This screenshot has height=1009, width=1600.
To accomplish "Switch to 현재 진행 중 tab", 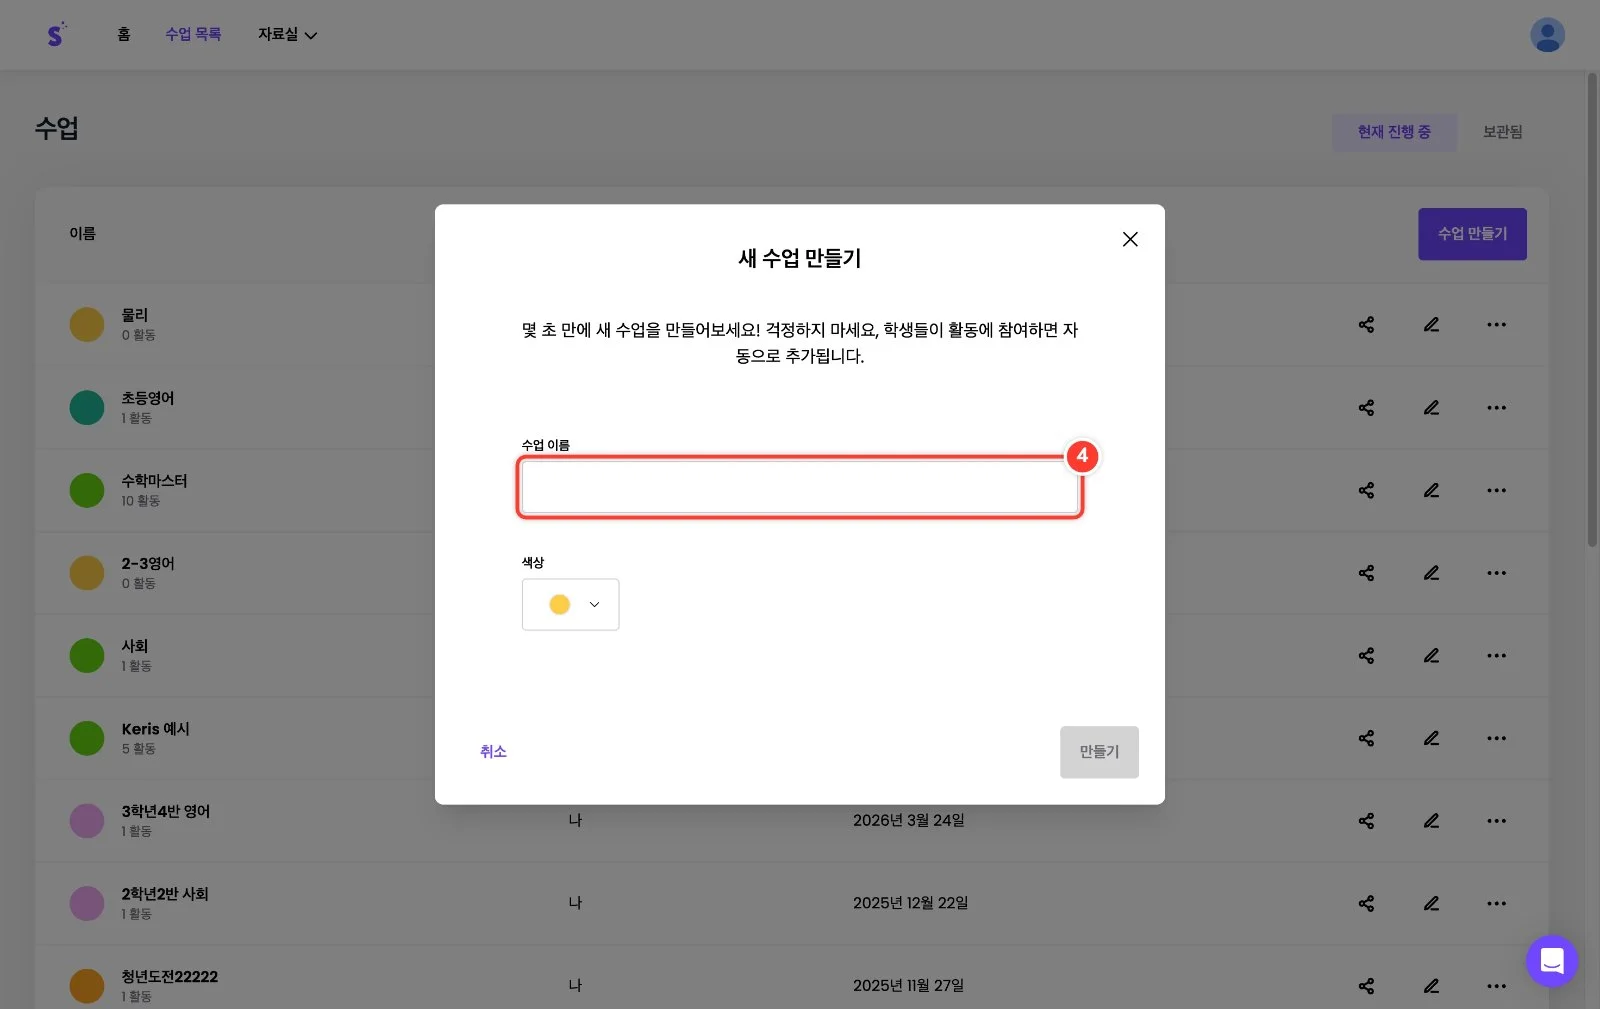I will [1394, 132].
